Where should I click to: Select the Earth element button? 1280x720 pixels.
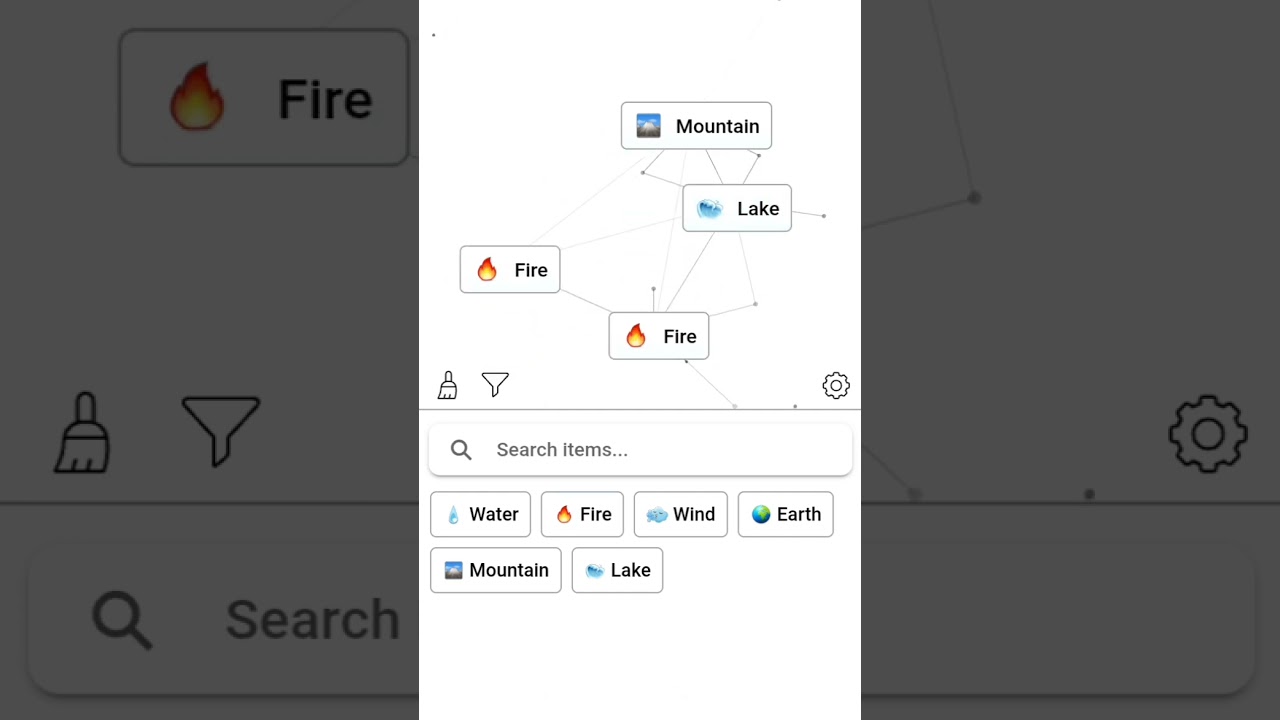point(785,514)
